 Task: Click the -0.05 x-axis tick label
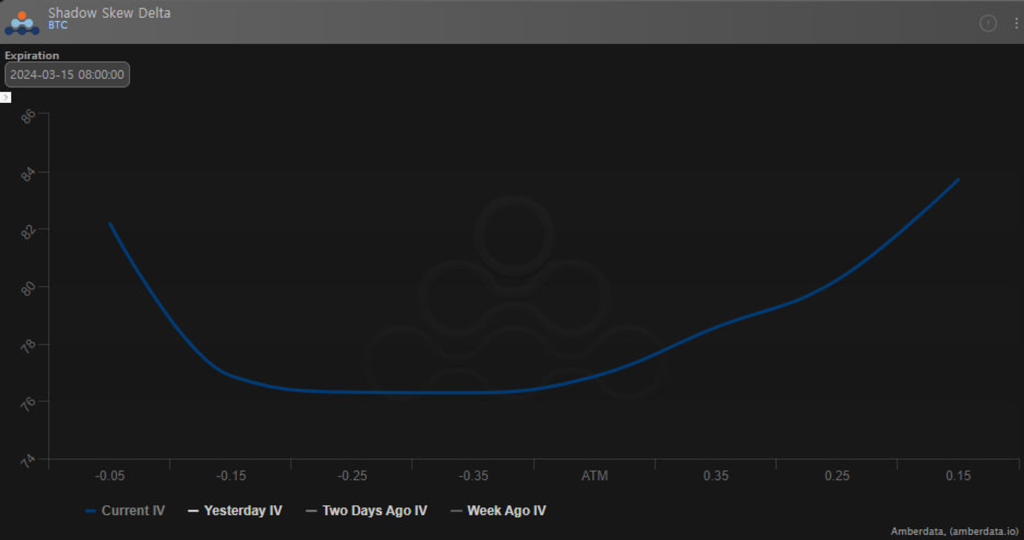[x=109, y=476]
